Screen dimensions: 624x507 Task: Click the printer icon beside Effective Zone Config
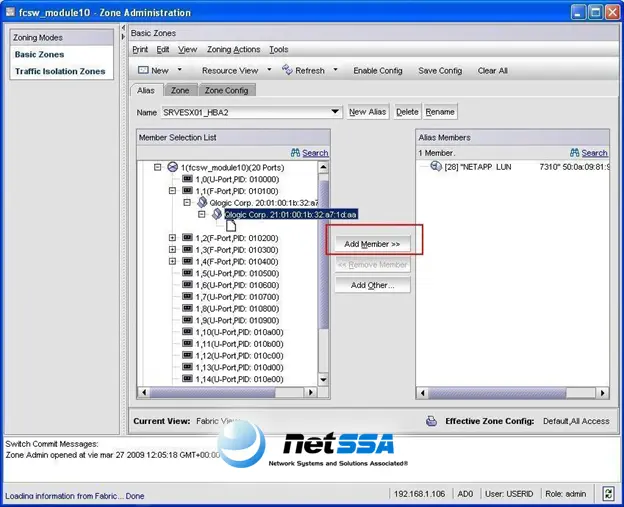click(431, 421)
